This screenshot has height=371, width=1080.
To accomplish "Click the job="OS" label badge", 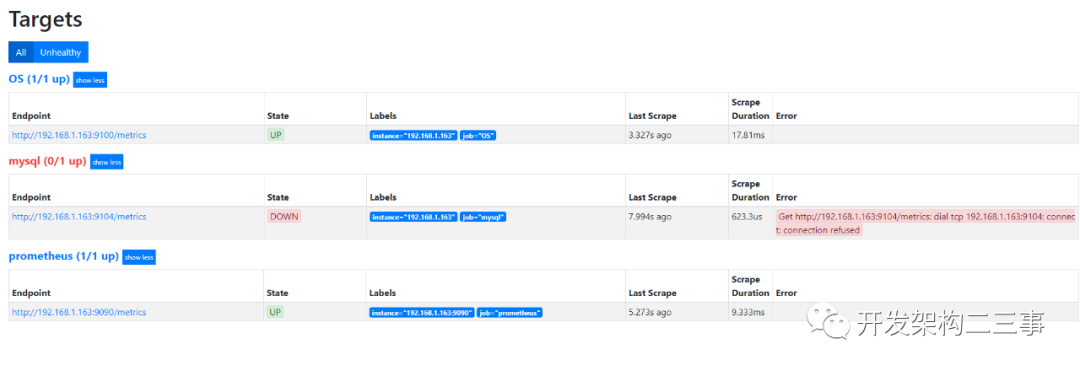I will 478,136.
